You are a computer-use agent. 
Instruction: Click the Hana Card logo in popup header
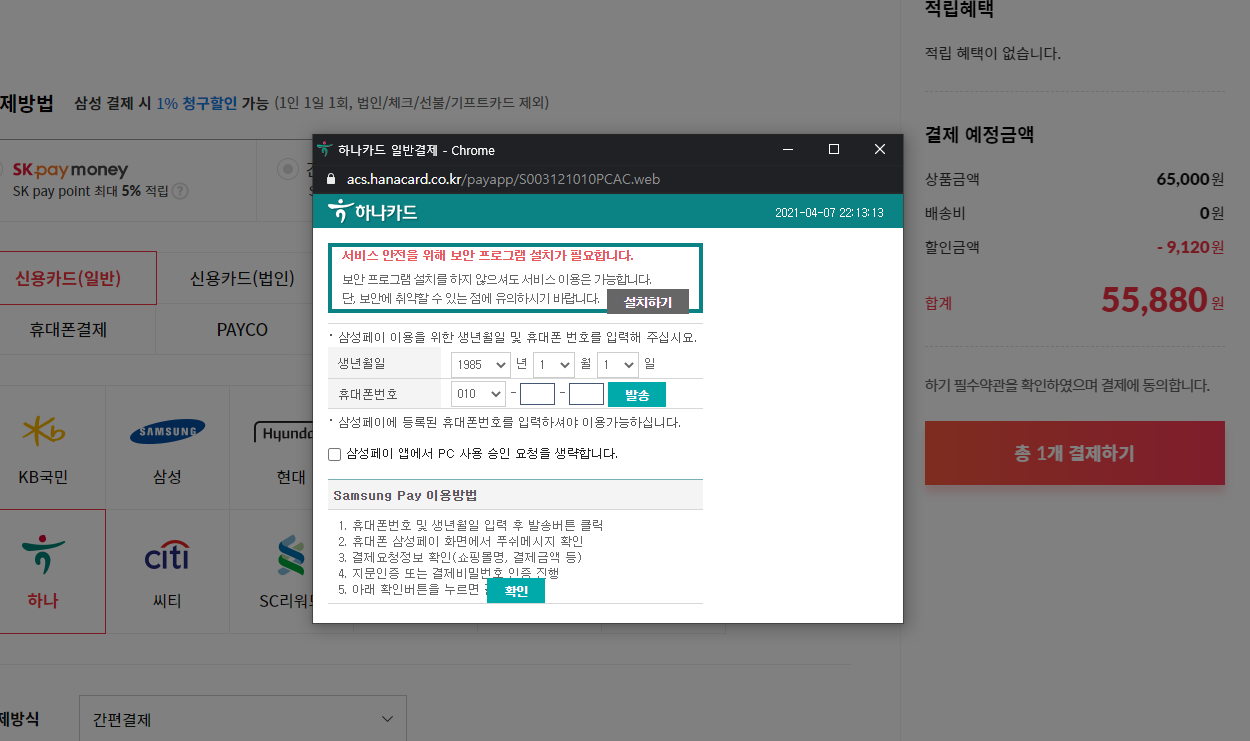click(x=372, y=211)
